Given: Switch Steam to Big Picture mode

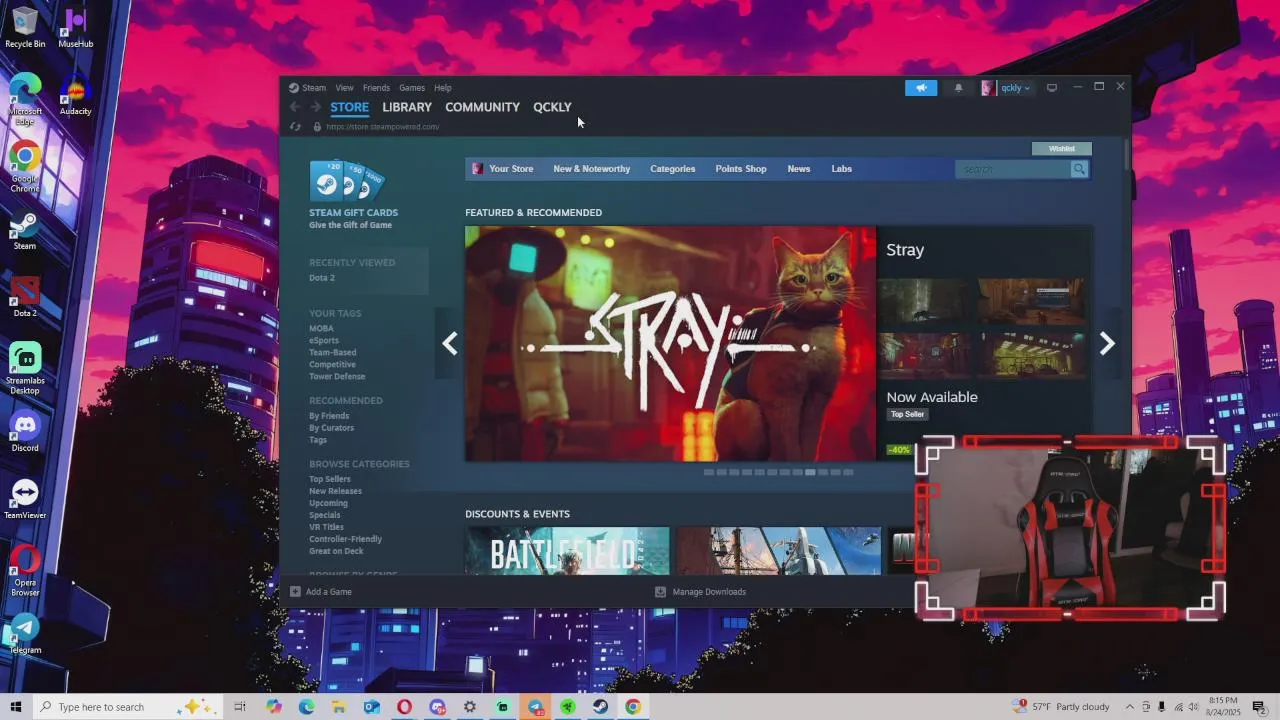Looking at the screenshot, I should [1051, 88].
